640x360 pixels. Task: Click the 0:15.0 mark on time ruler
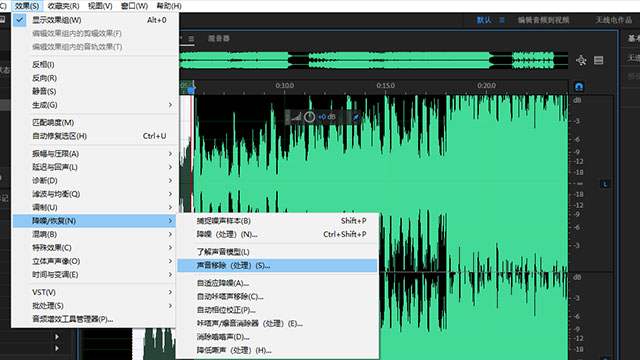(x=386, y=86)
